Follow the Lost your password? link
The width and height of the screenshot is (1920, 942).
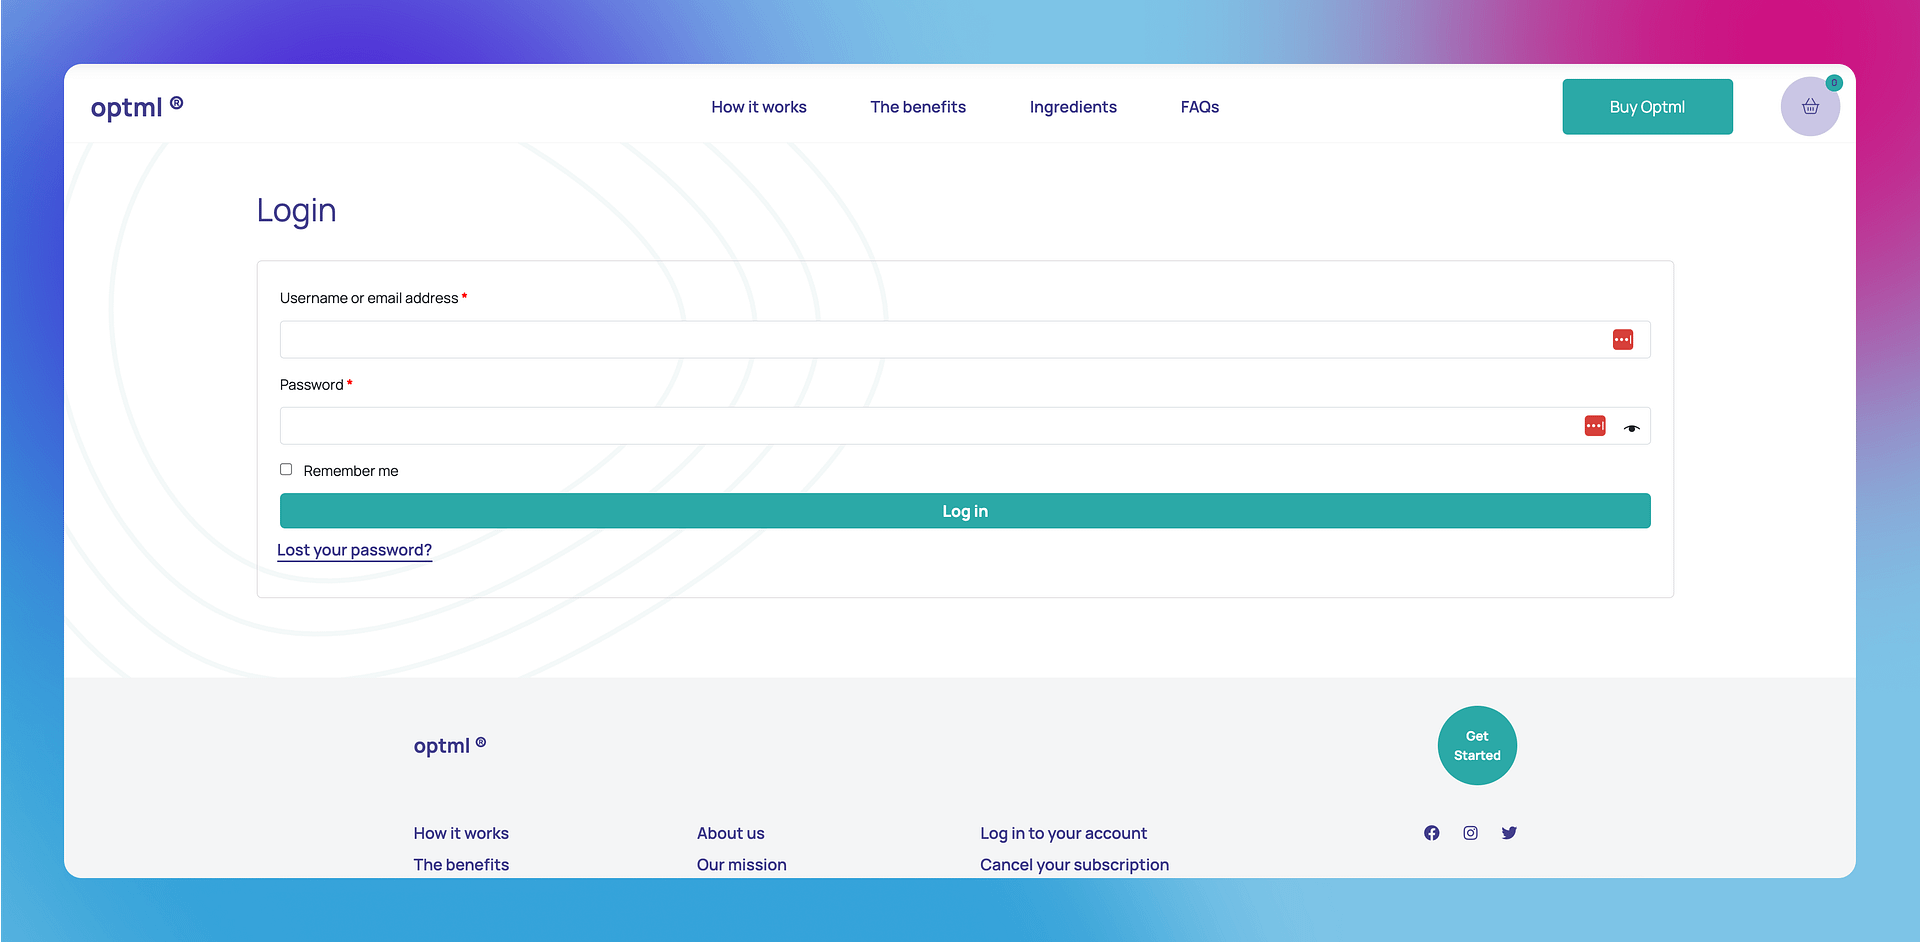tap(354, 550)
